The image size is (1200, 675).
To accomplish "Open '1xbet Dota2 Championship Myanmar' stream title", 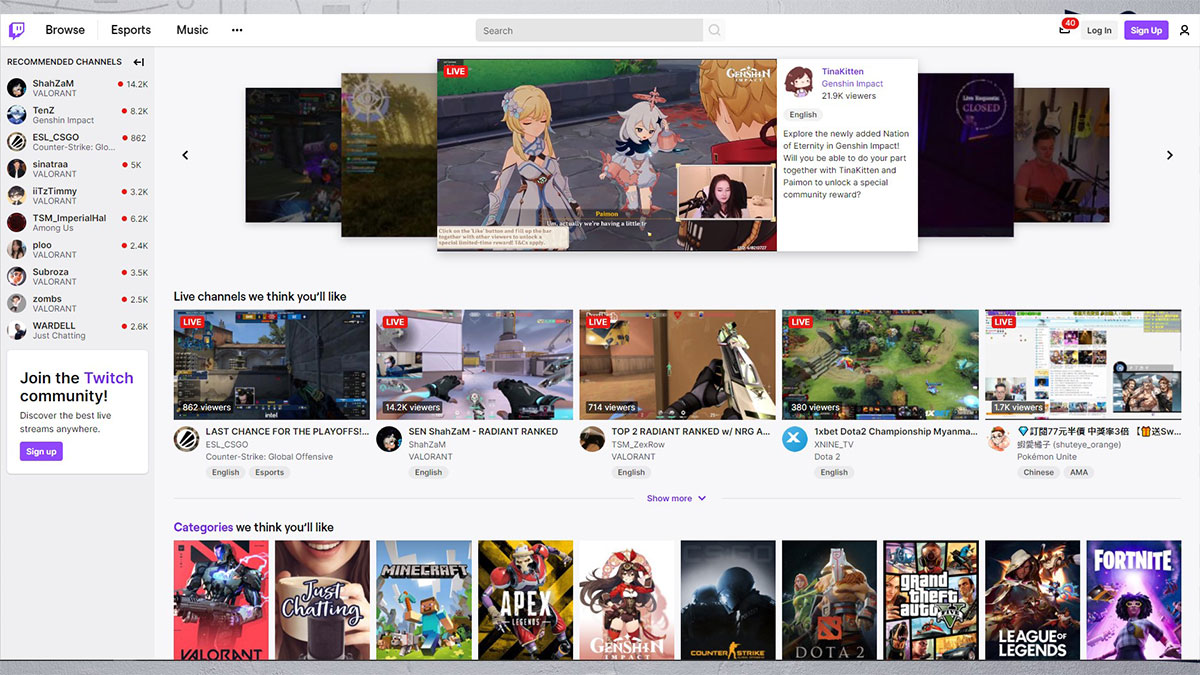I will click(896, 432).
